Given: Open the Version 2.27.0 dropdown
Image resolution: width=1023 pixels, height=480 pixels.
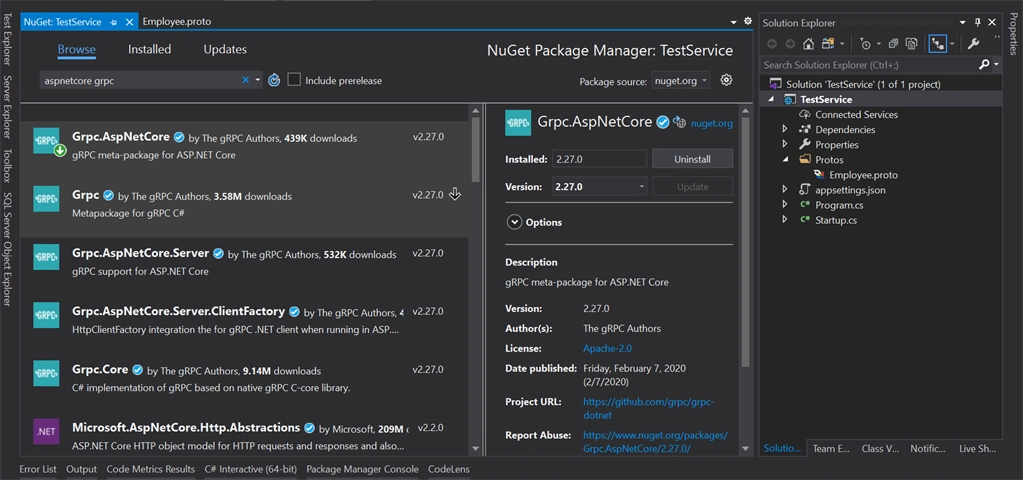Looking at the screenshot, I should [x=600, y=187].
